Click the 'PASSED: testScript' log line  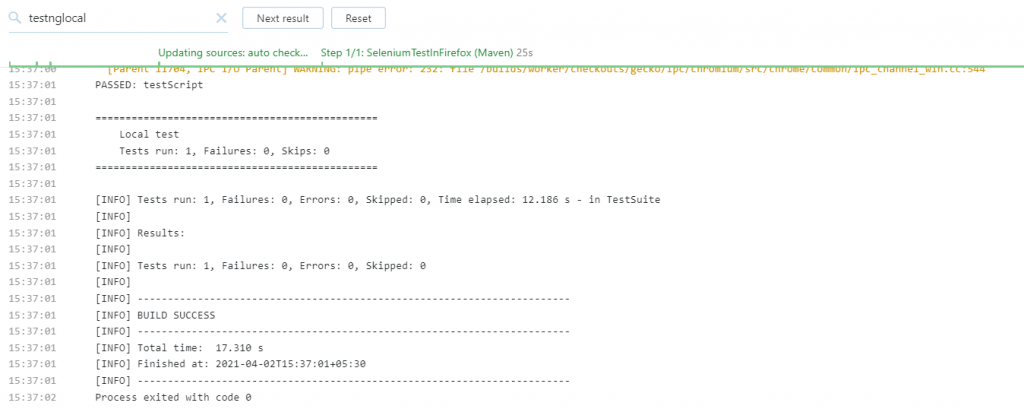(x=148, y=85)
